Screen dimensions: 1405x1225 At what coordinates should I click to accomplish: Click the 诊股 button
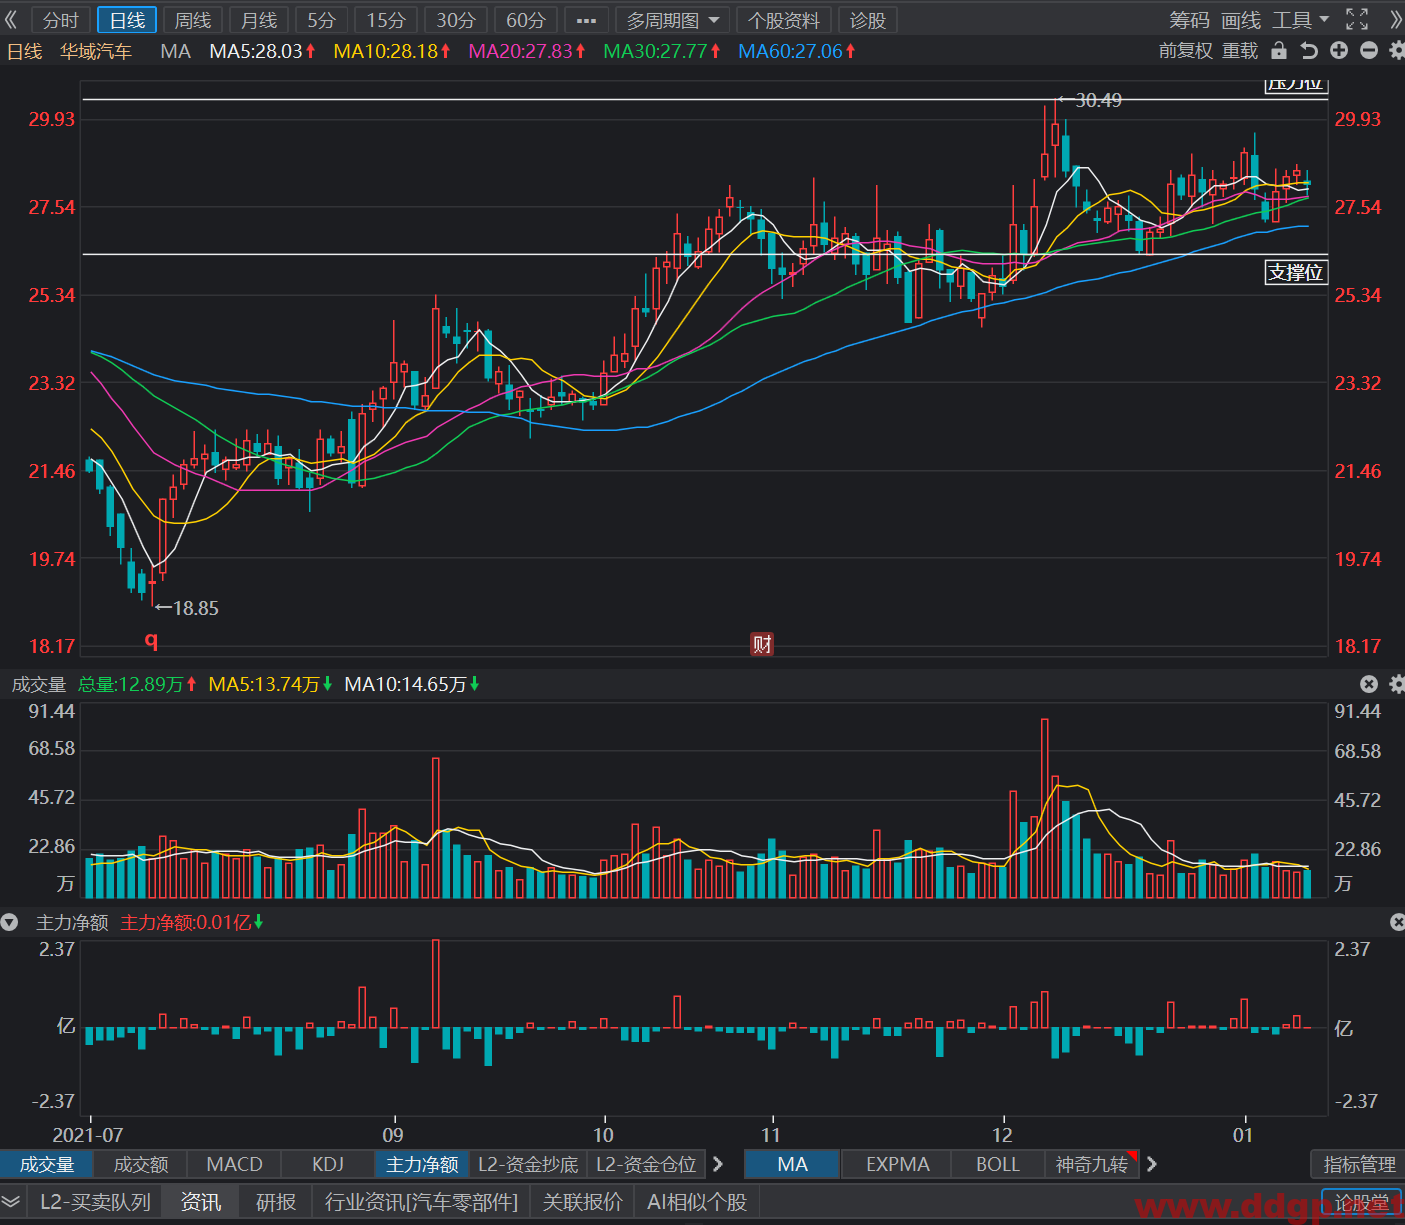867,20
